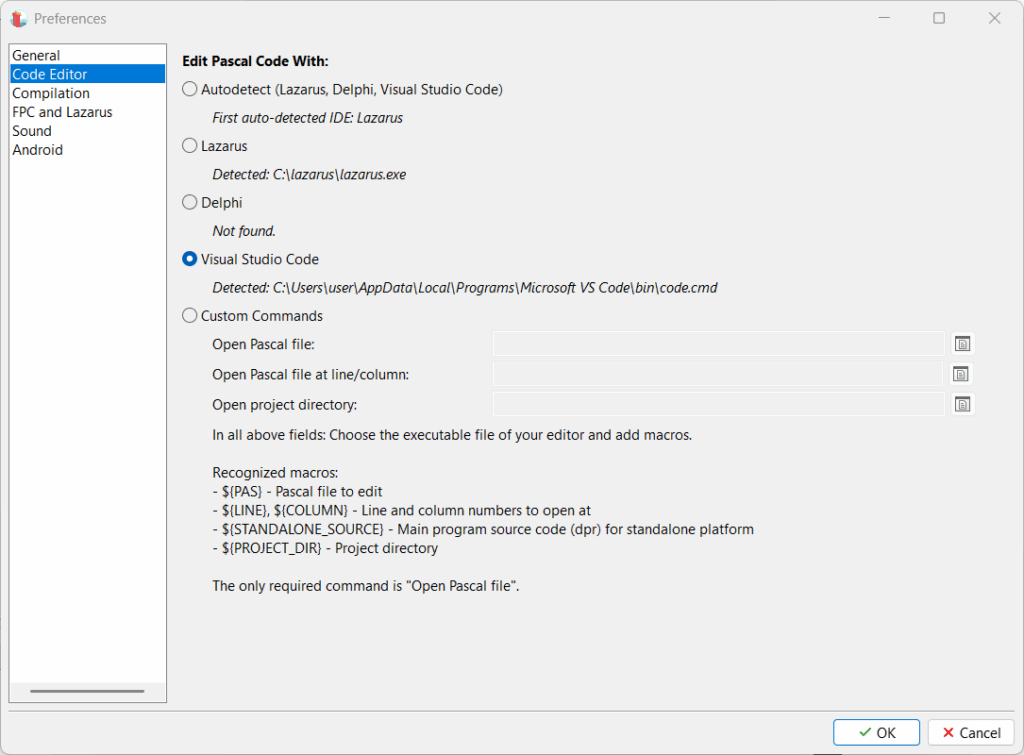
Task: Click '${PAS} - Pascal file to edit' line
Action: (297, 491)
